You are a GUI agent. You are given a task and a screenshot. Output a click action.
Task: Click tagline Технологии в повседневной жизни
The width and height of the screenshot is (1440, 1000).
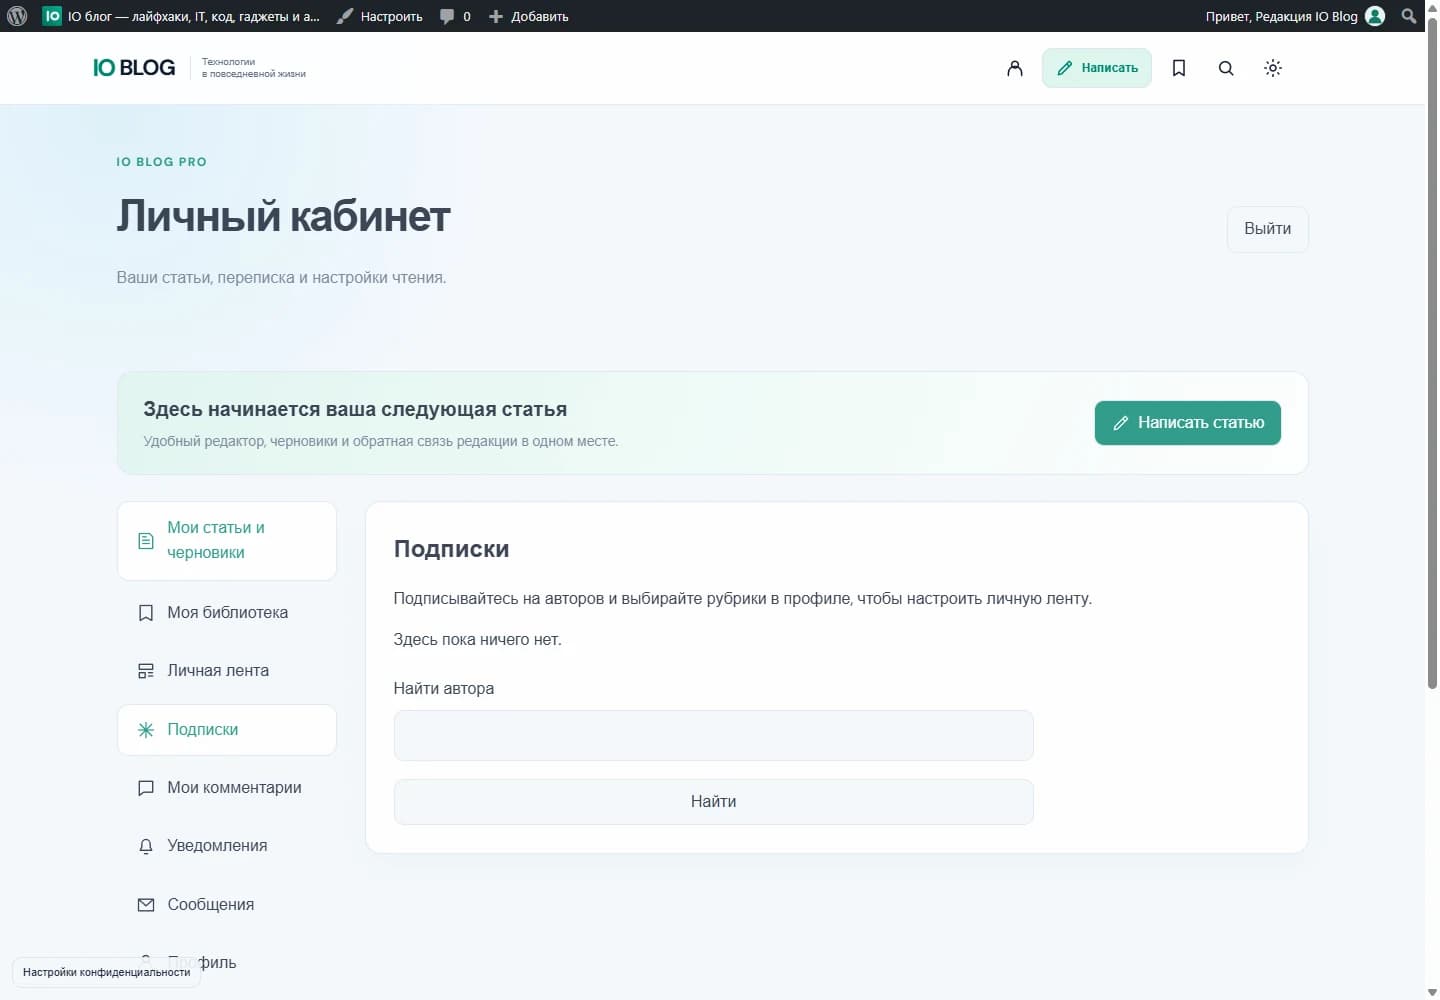click(254, 68)
